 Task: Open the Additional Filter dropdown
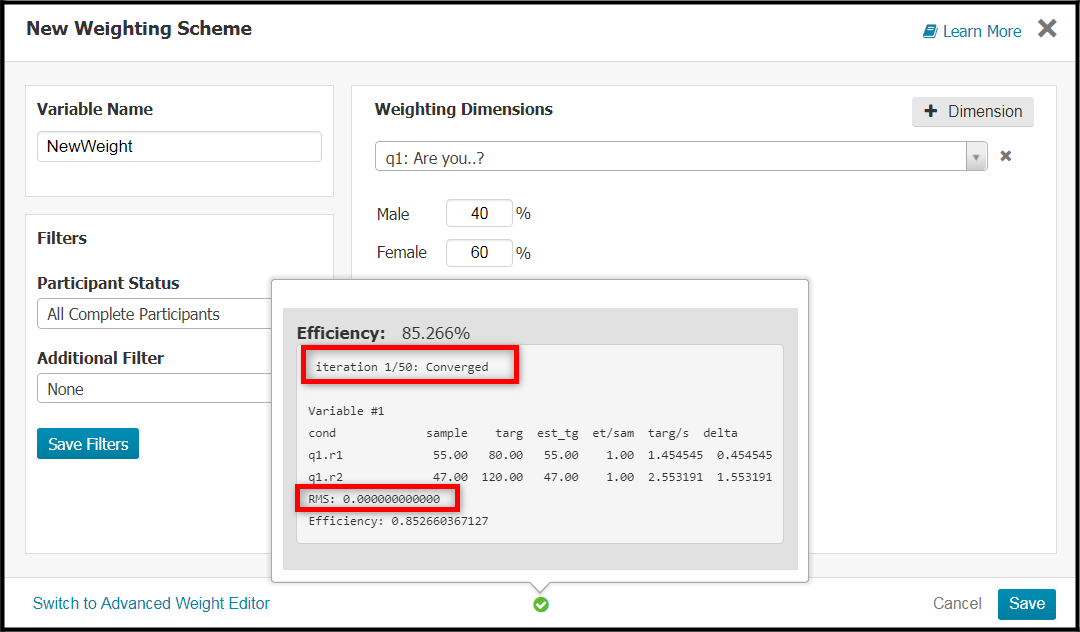pyautogui.click(x=155, y=389)
